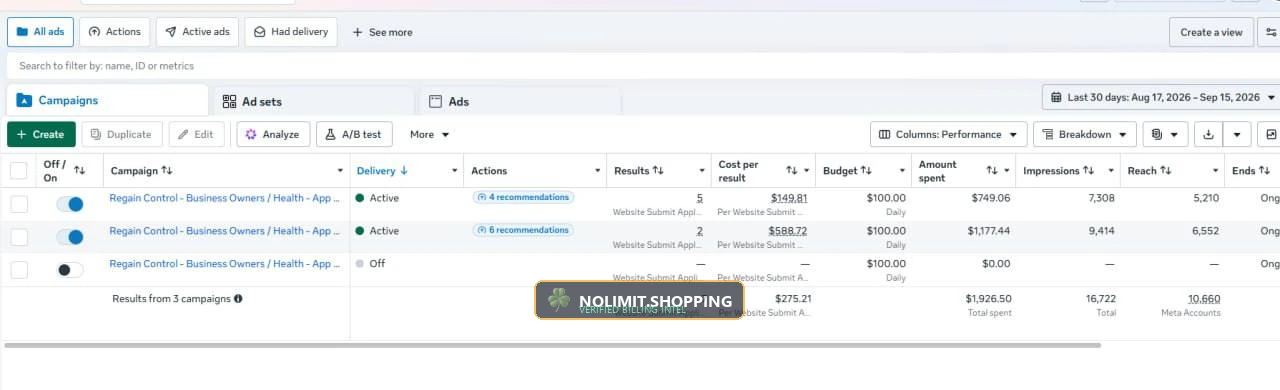Select checkbox for campaign with 6 recommendations
1280x390 pixels.
[x=19, y=237]
